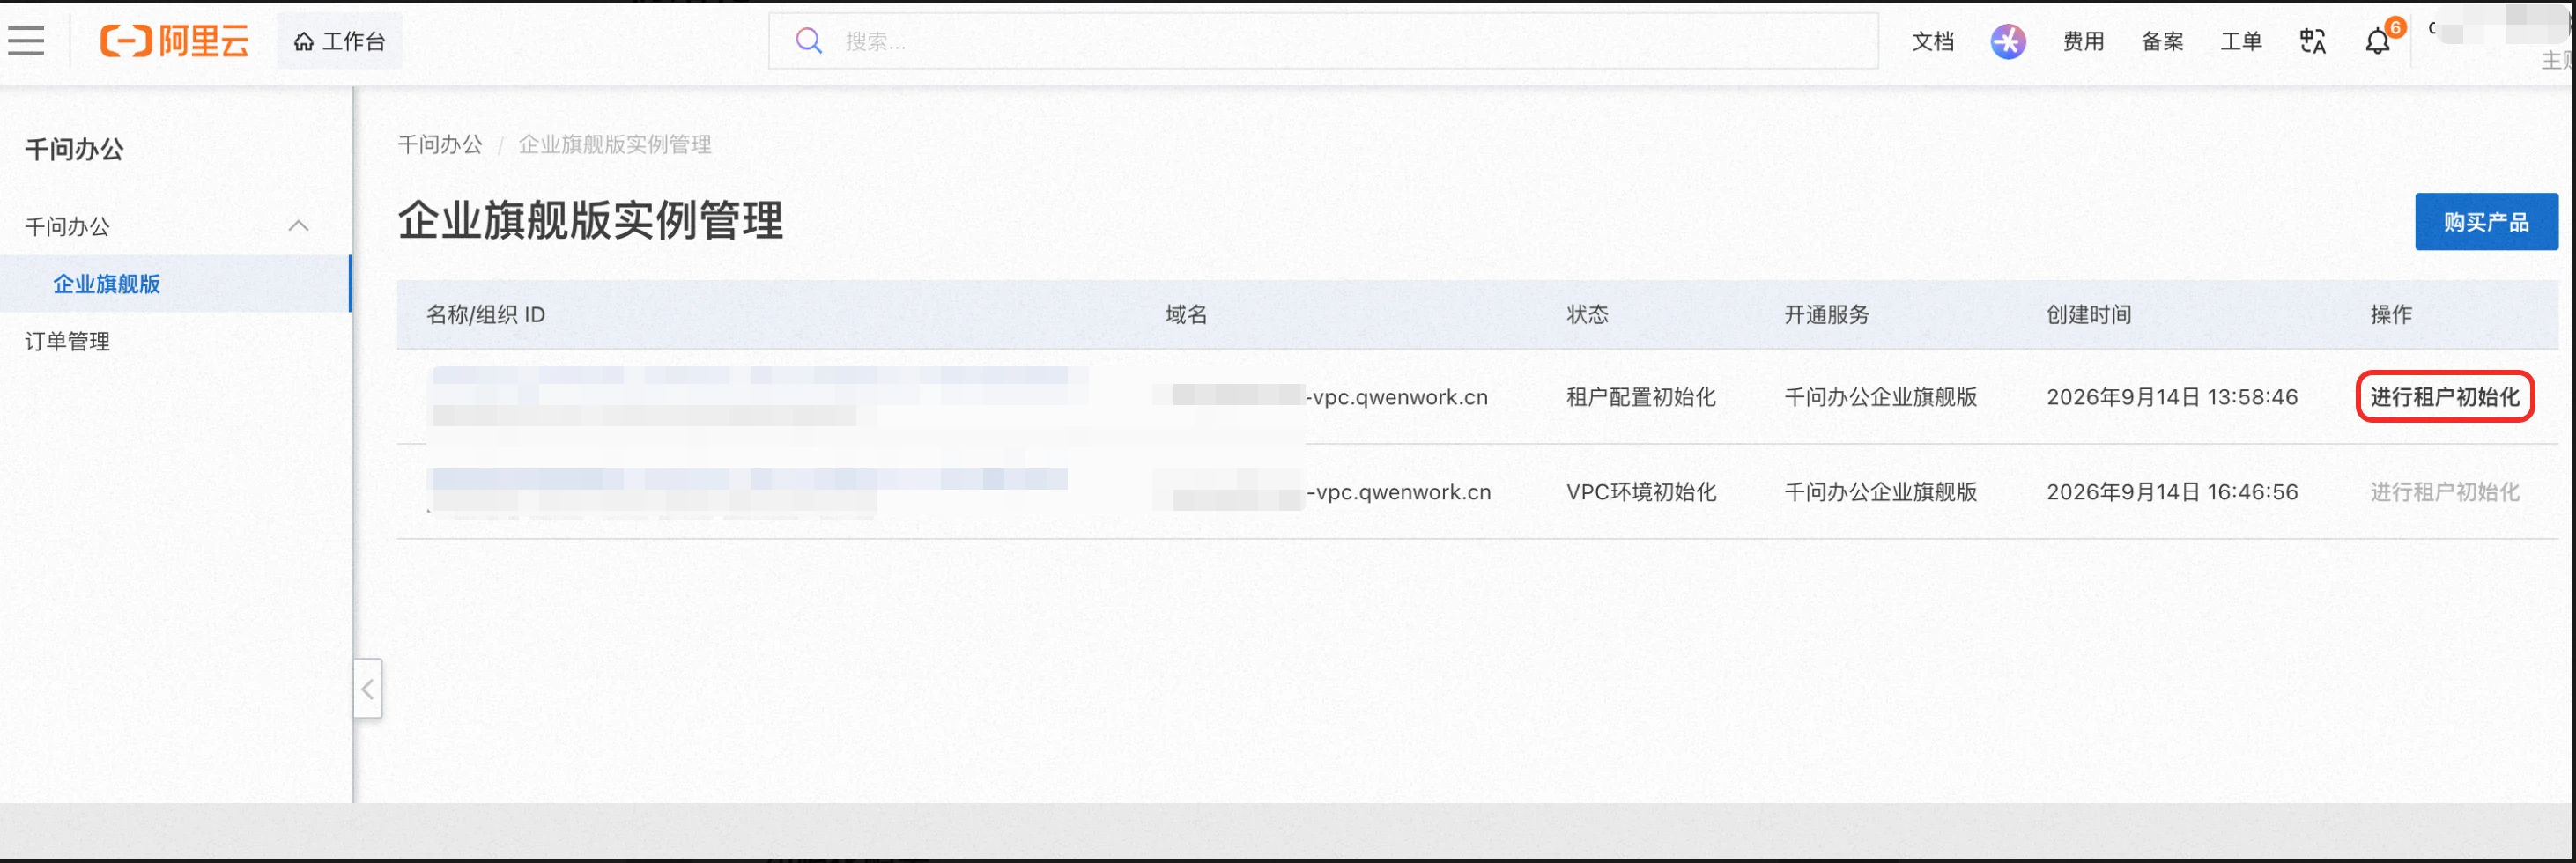Open the 工作台 home button
This screenshot has width=2576, height=863.
point(339,41)
